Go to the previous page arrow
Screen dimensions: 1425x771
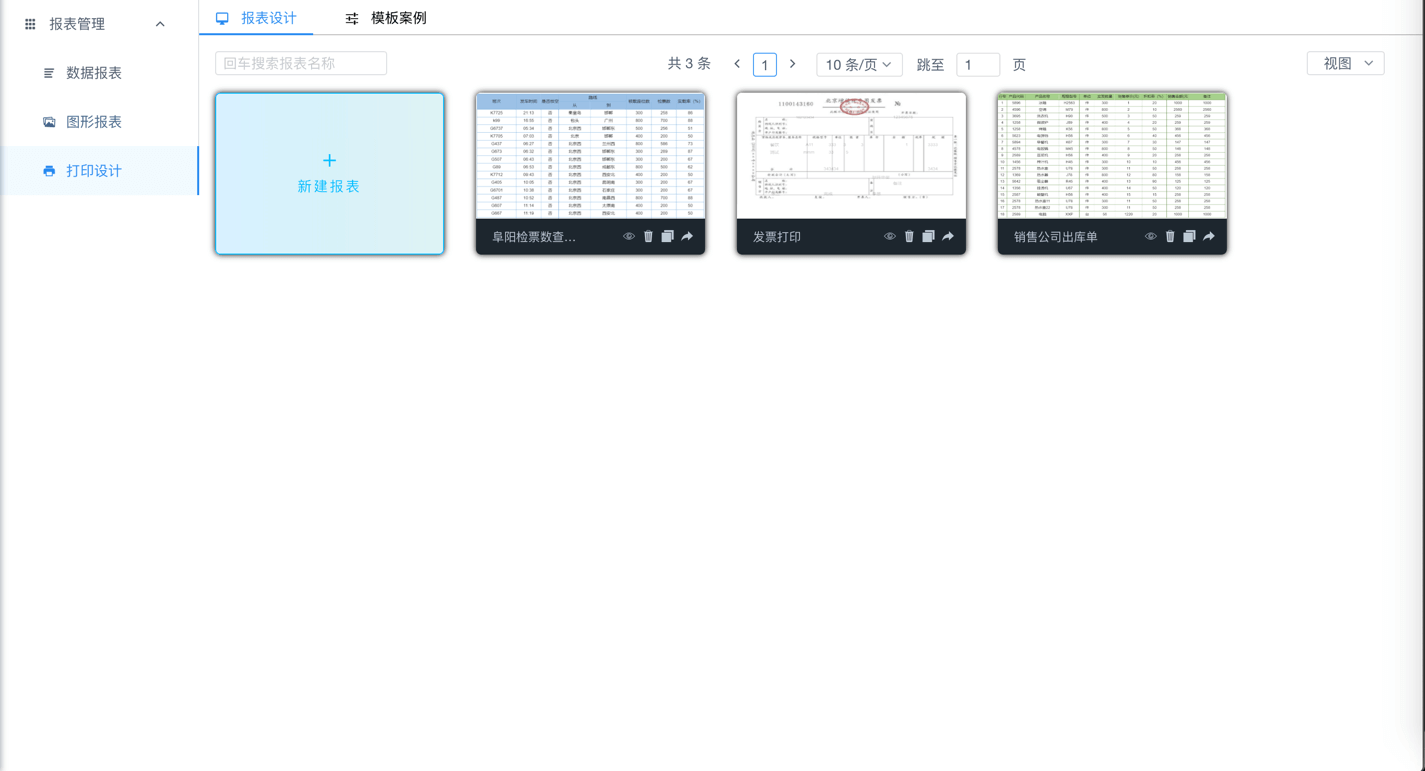tap(737, 64)
